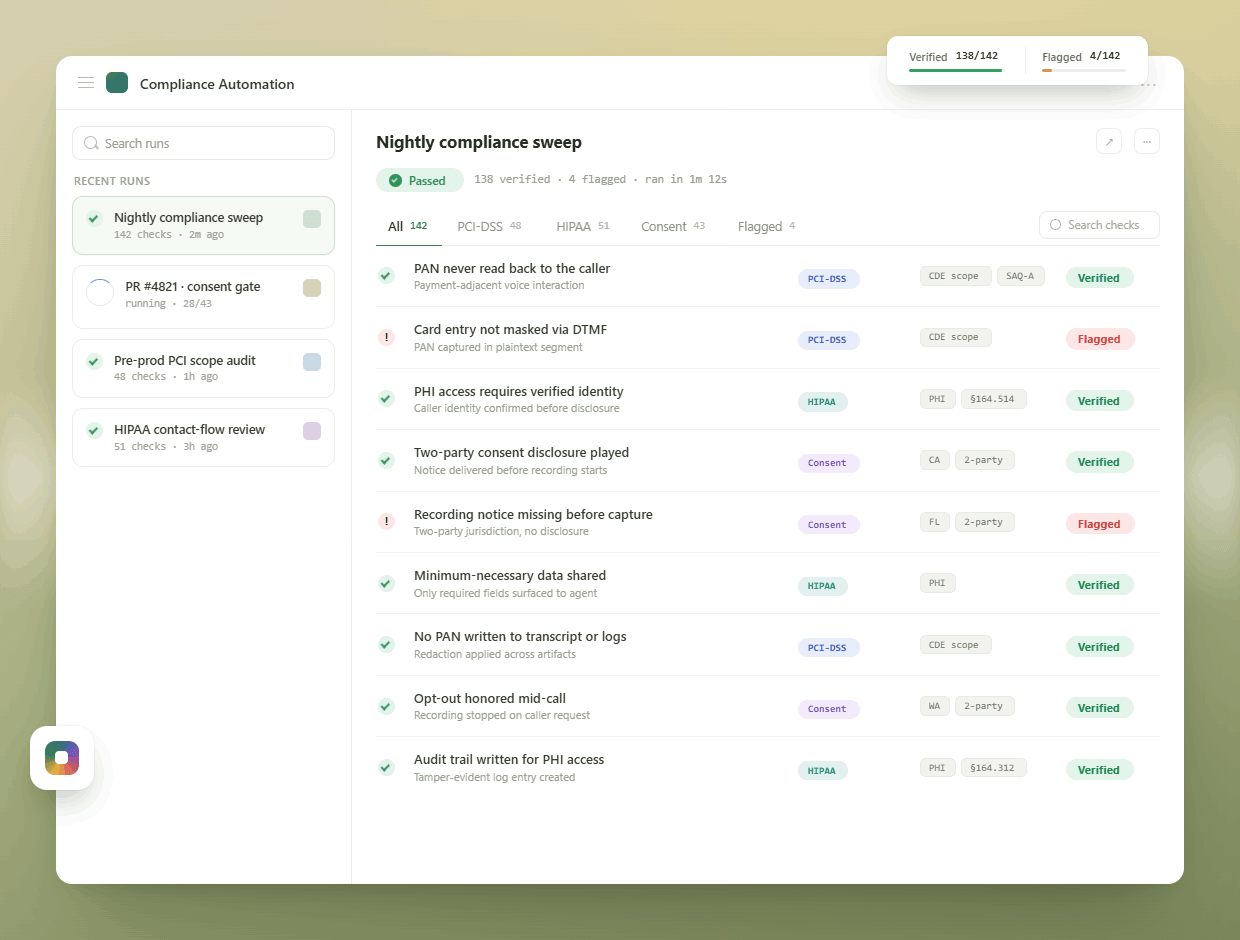Screen dimensions: 1240x940
Task: Open the hamburger menu icon
Action: click(x=86, y=83)
